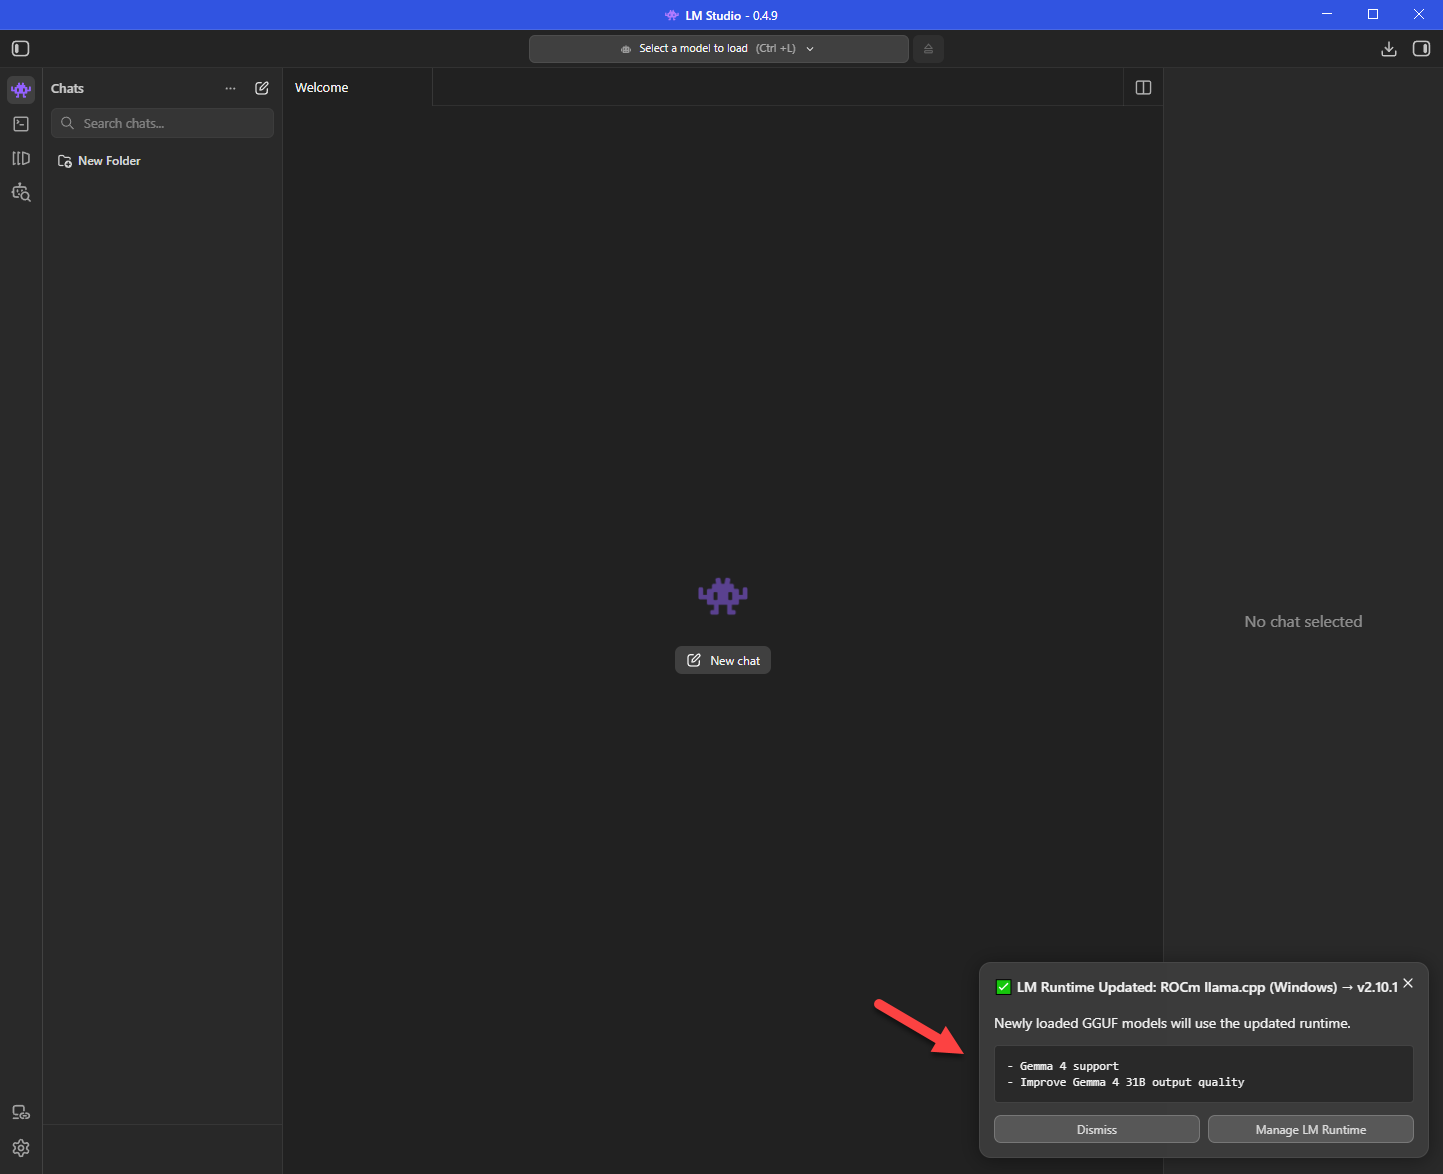Click the LM Runtime Updated notification title
This screenshot has height=1174, width=1443.
[1207, 987]
